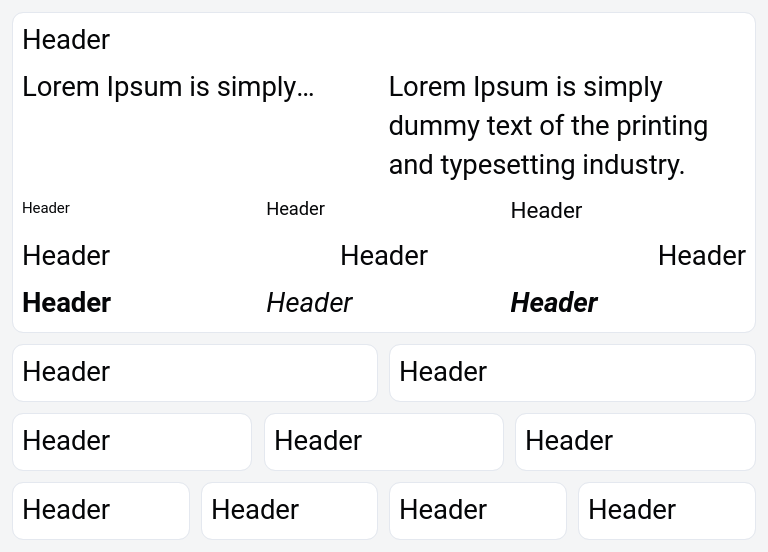Select the last card in the four-card row
The height and width of the screenshot is (552, 768).
pyautogui.click(x=666, y=511)
